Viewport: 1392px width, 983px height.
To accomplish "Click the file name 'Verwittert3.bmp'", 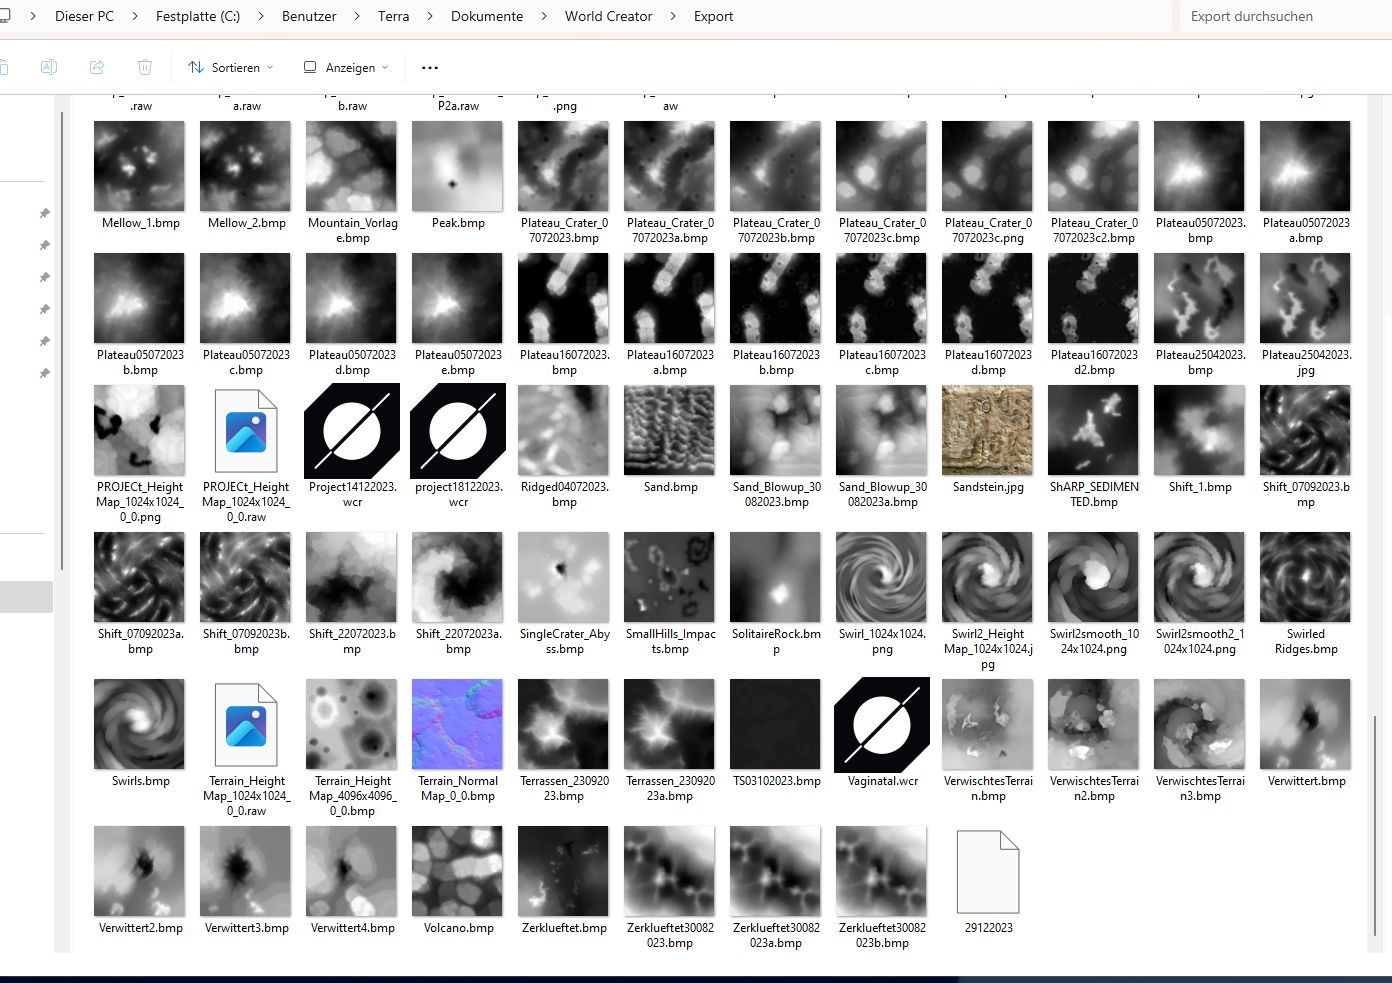I will tap(247, 928).
